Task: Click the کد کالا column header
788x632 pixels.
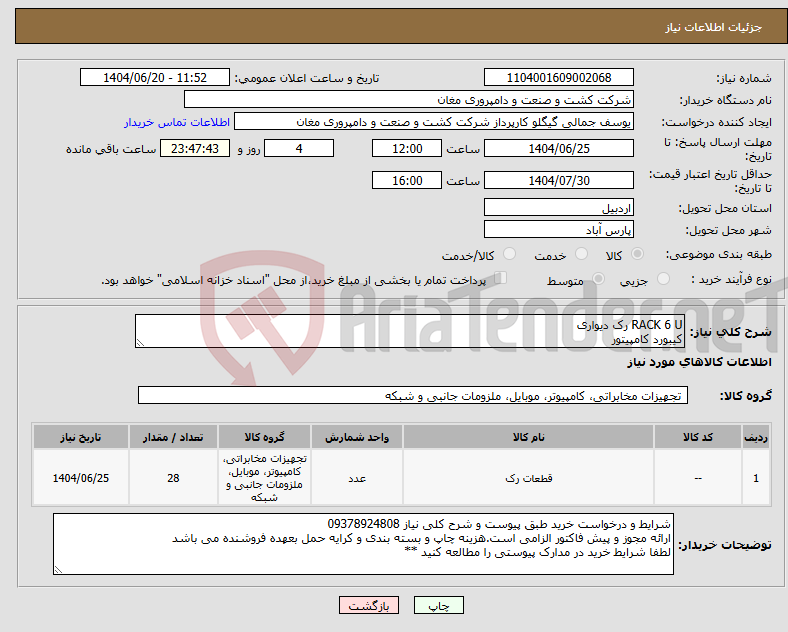Action: (698, 437)
